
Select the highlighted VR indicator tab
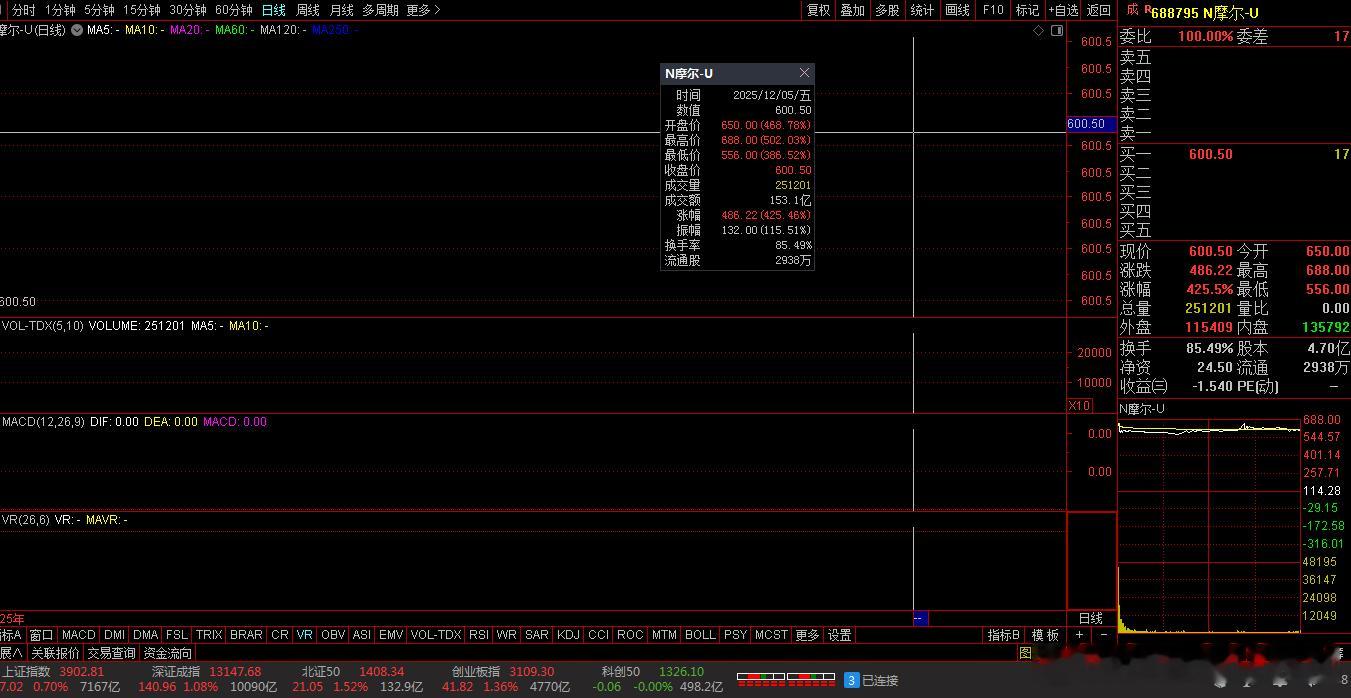point(305,635)
